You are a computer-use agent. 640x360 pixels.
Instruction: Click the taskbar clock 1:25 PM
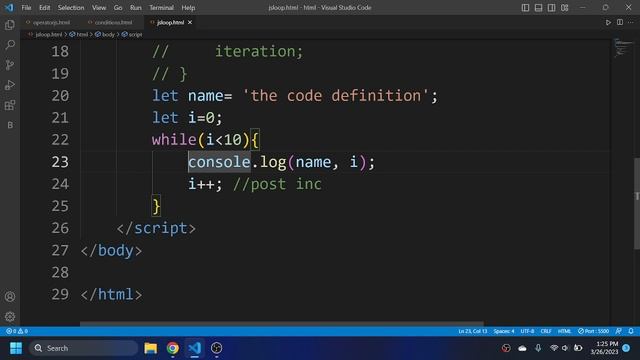tap(604, 348)
